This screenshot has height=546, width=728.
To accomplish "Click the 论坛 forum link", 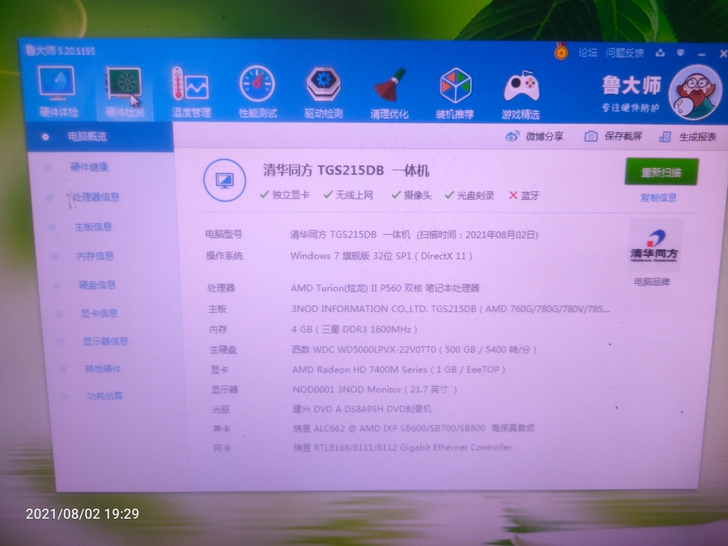I will point(588,53).
